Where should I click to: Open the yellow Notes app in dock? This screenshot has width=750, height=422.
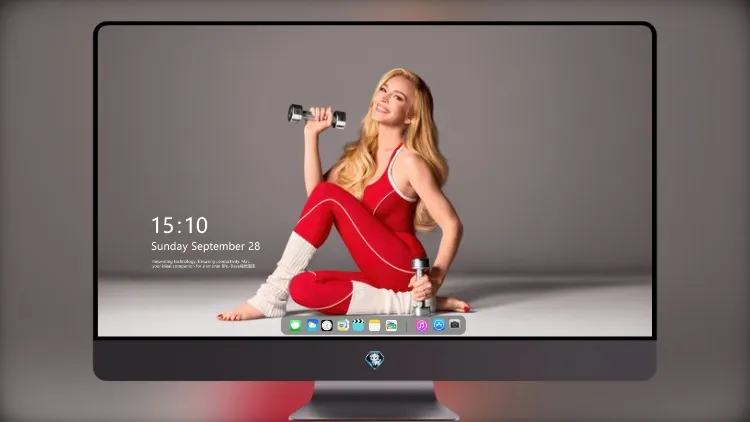375,325
